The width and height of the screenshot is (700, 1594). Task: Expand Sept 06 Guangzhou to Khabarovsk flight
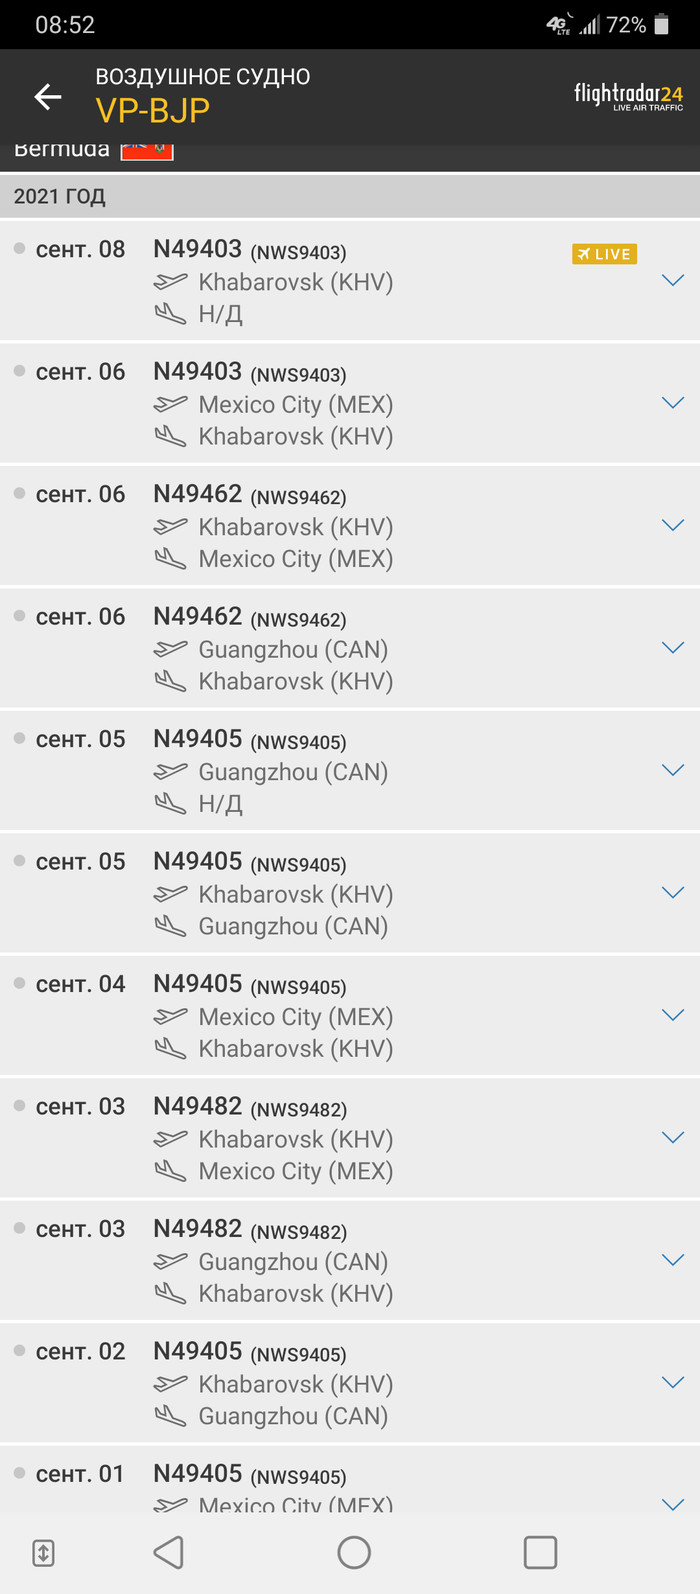[673, 648]
